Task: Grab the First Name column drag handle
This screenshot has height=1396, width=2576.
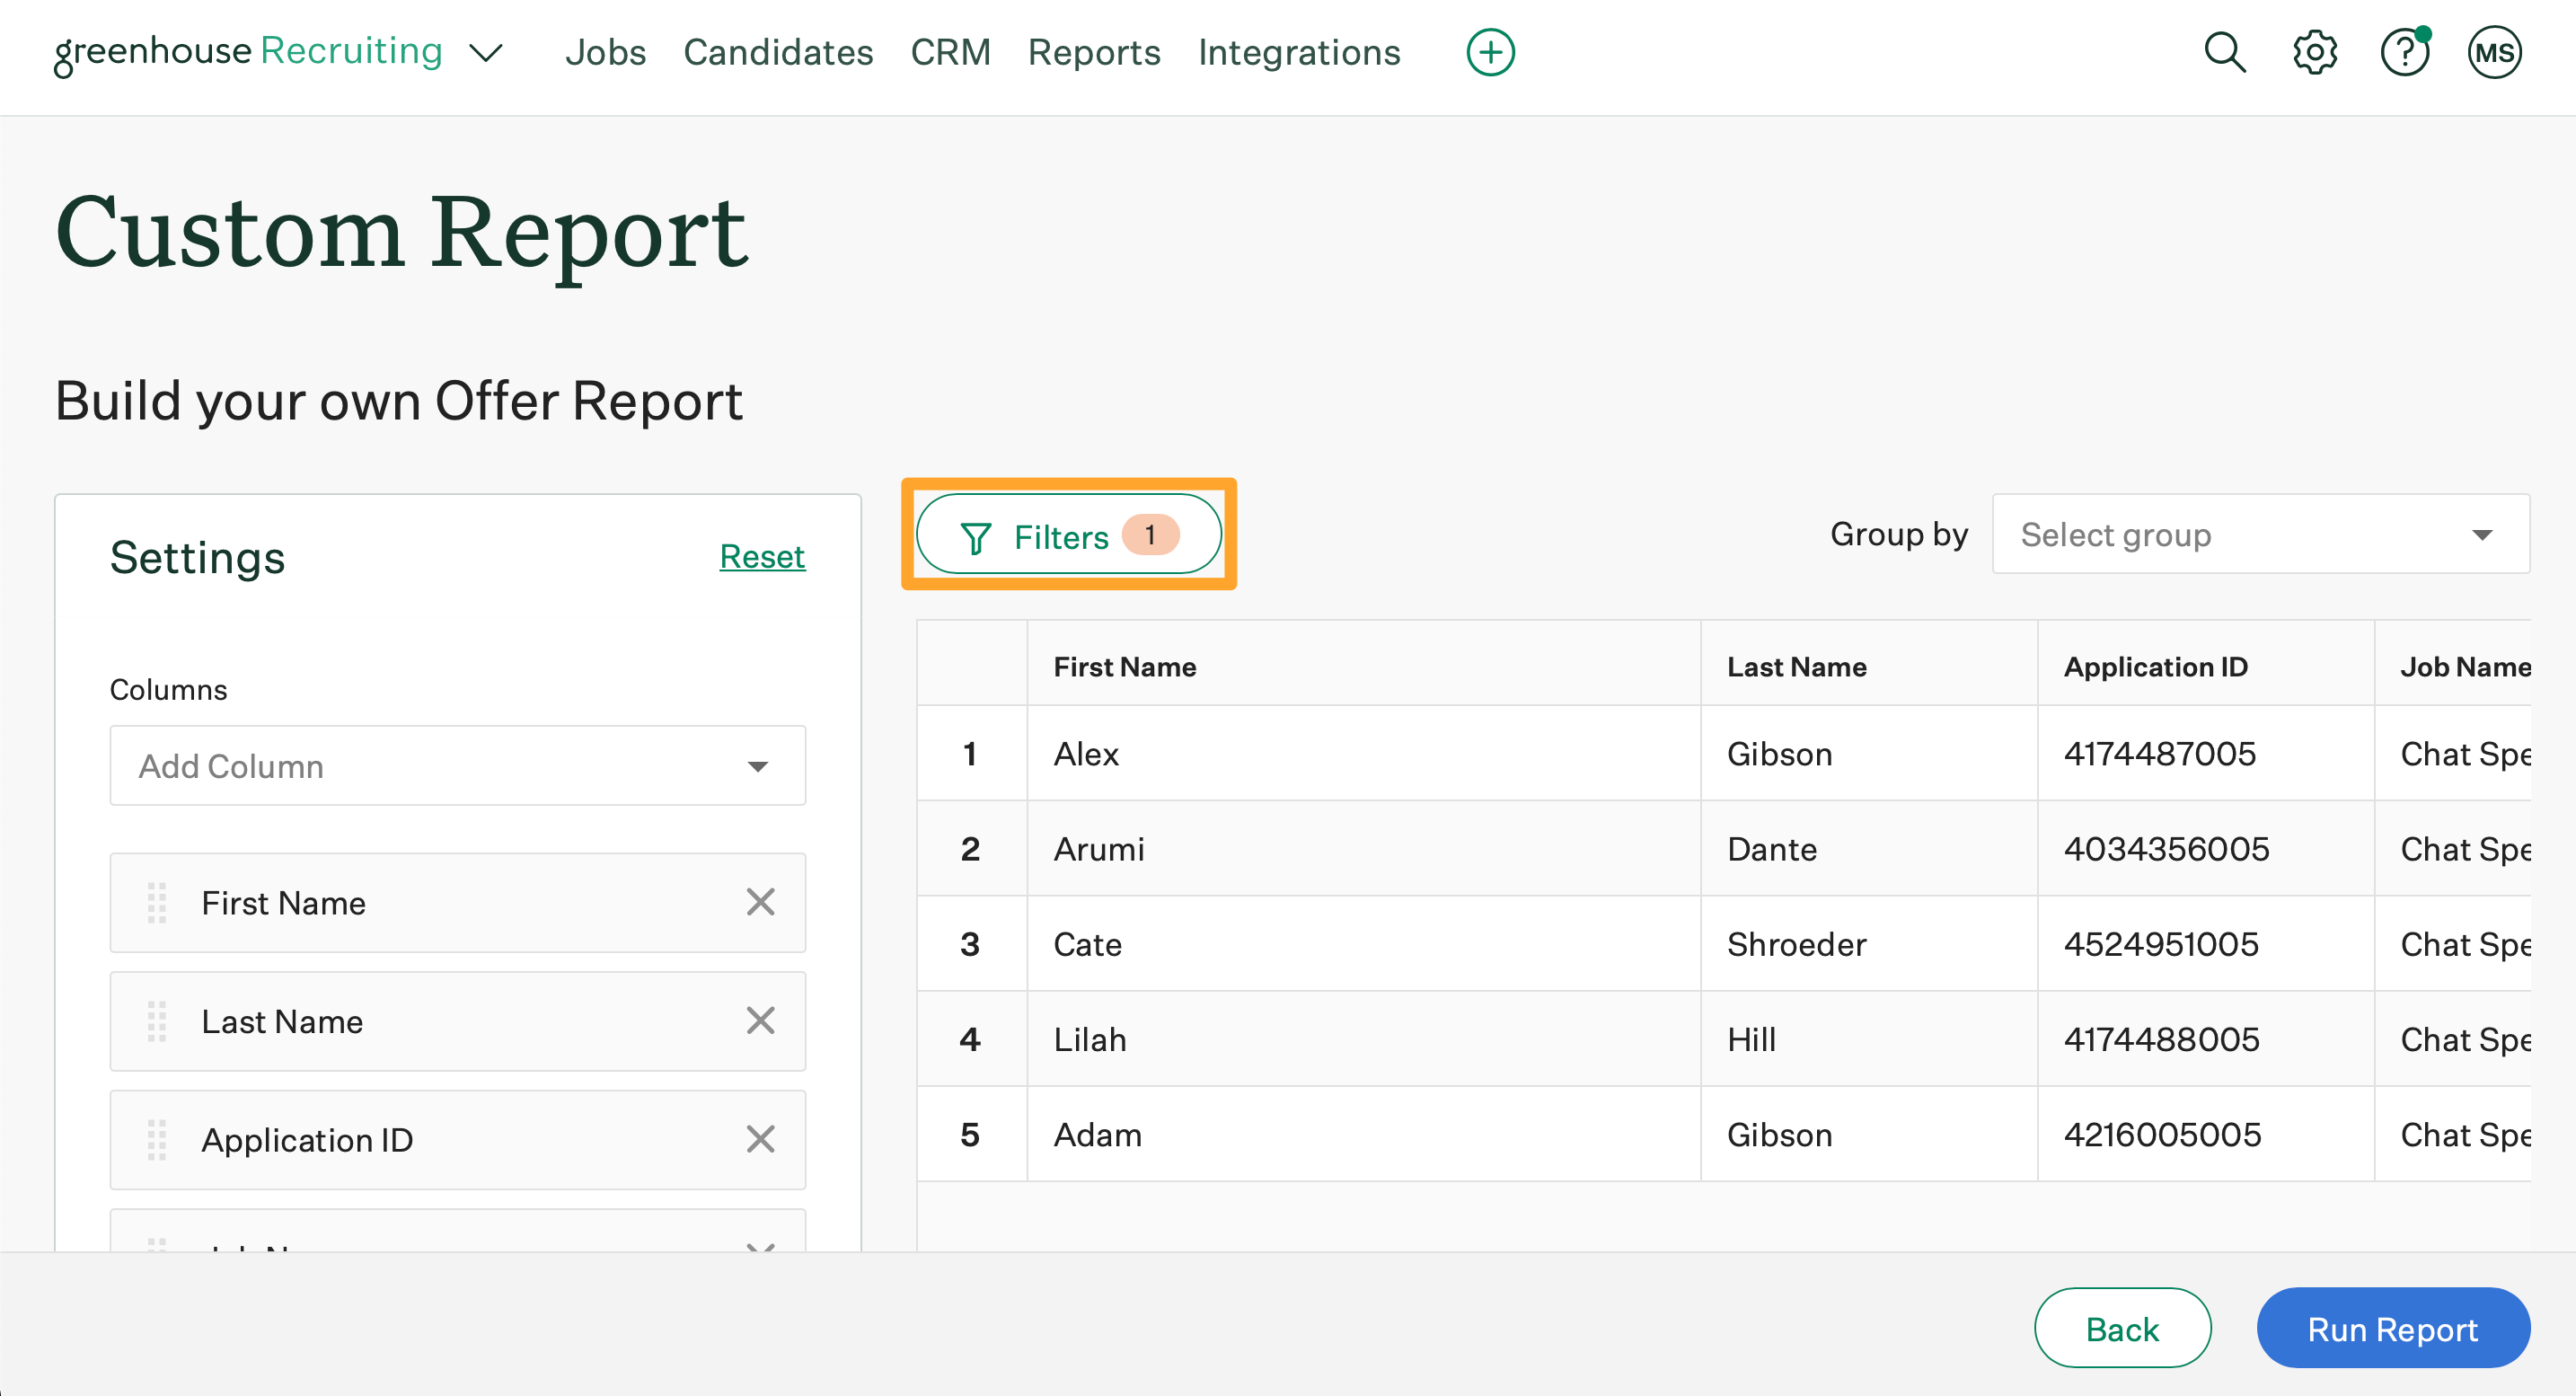Action: point(157,903)
